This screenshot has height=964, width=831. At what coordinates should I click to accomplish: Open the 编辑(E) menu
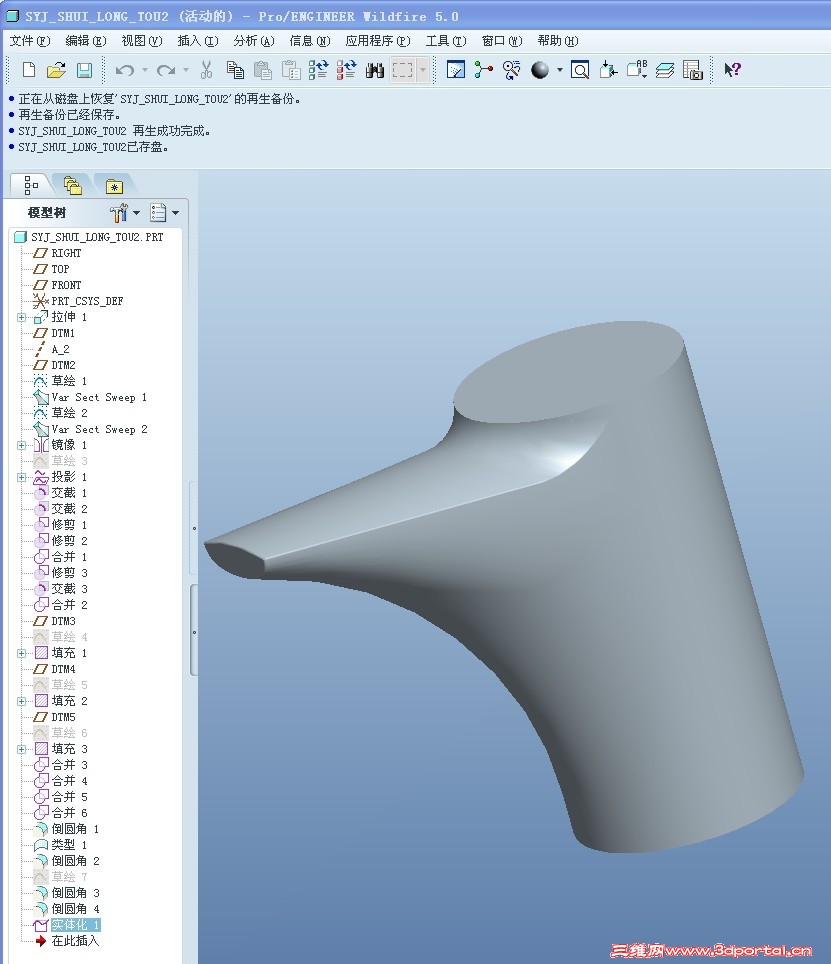[x=85, y=41]
